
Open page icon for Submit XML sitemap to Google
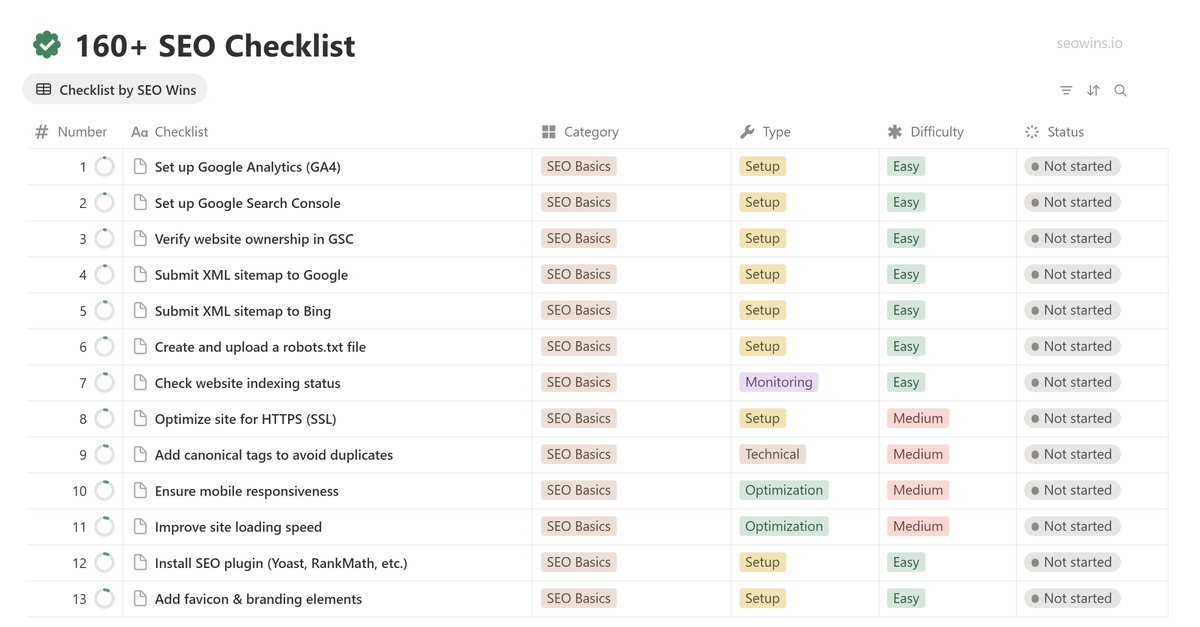point(140,274)
